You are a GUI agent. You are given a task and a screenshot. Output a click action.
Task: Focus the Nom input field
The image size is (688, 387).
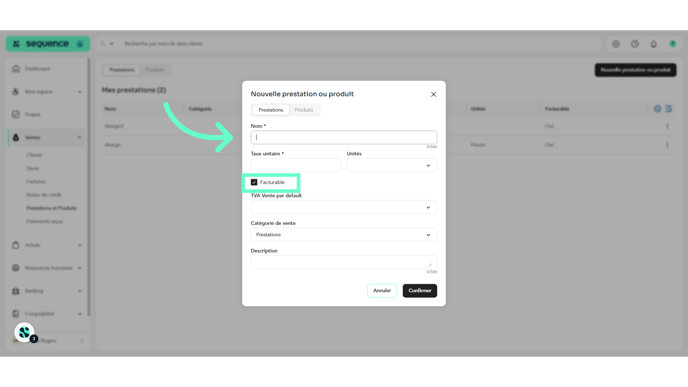(x=344, y=137)
